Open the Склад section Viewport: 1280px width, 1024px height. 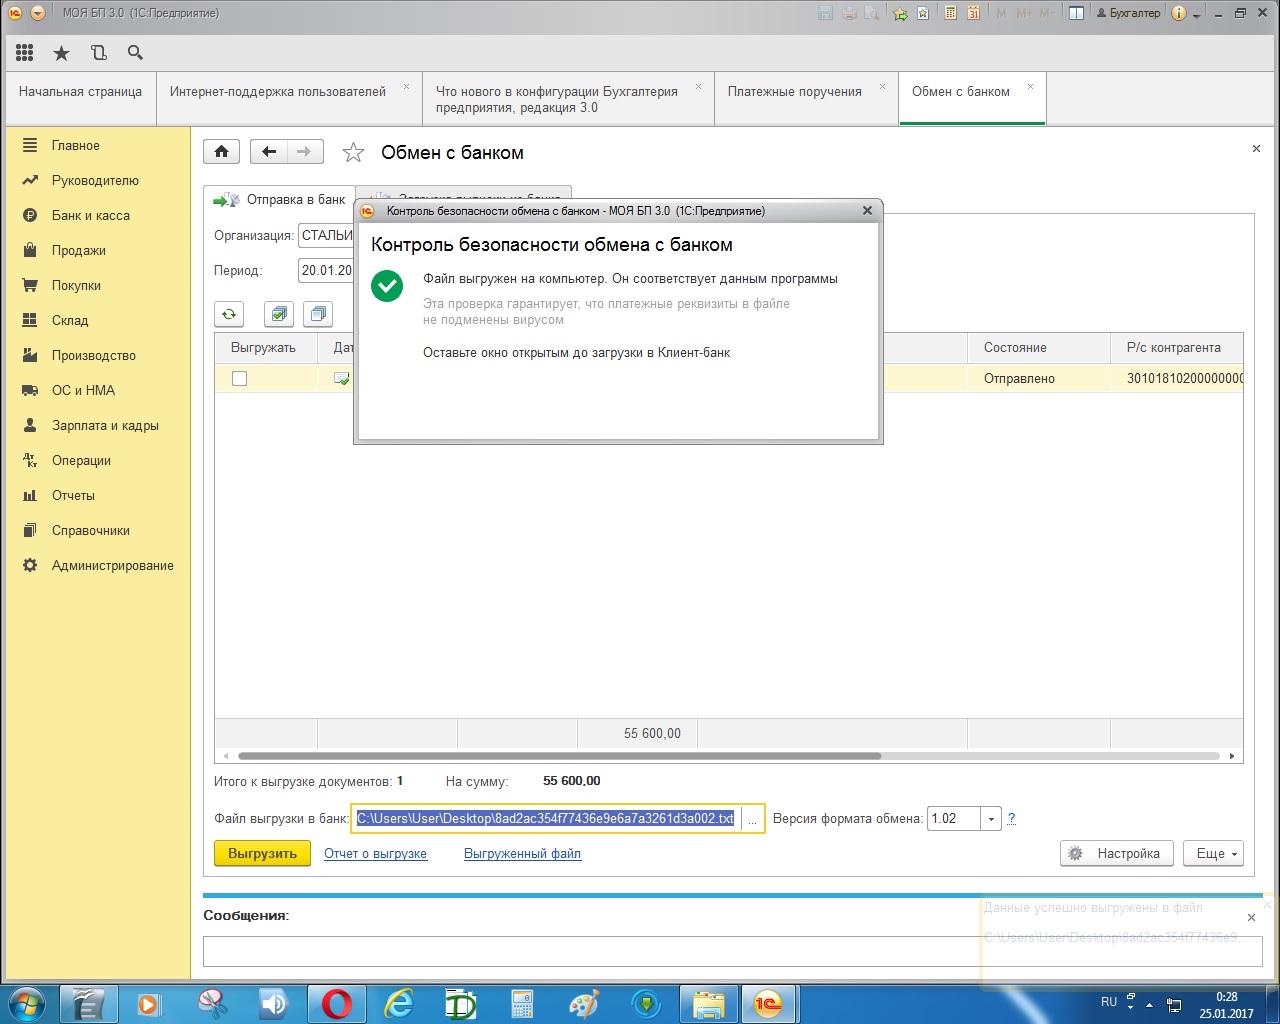pos(70,320)
